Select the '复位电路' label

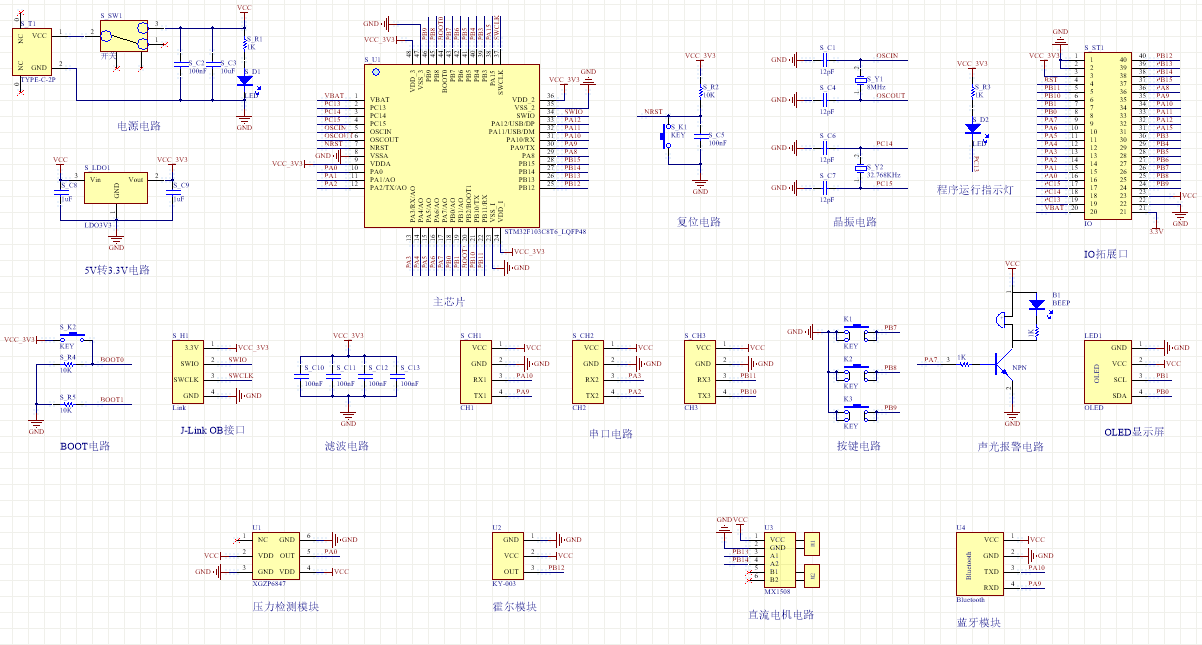pos(699,221)
